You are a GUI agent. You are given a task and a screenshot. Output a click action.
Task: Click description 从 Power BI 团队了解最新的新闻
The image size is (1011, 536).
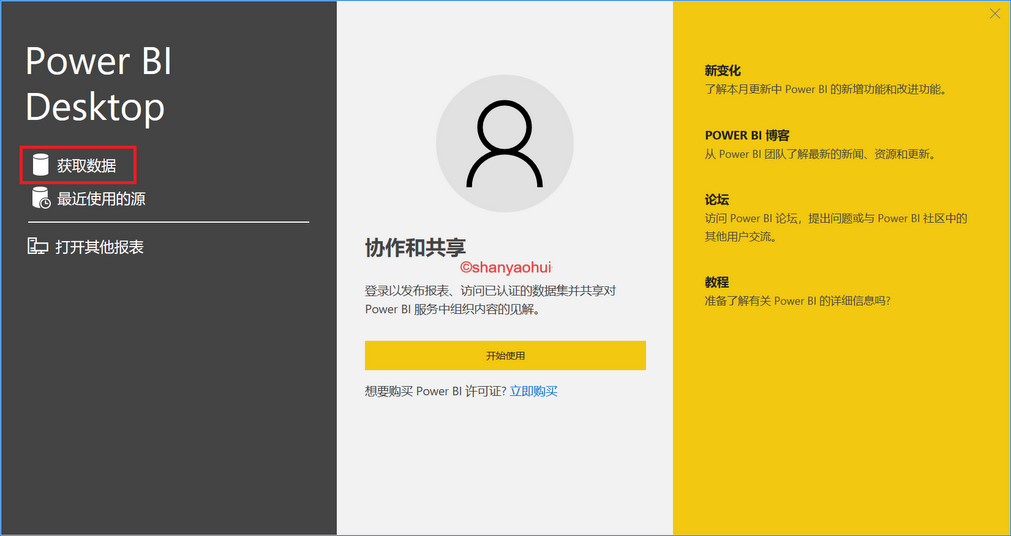pyautogui.click(x=820, y=154)
